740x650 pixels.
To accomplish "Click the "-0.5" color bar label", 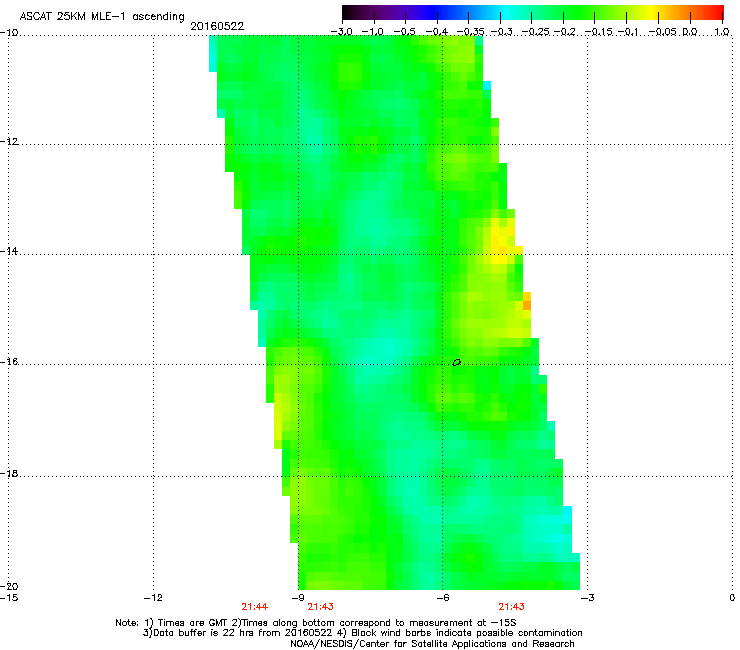I will pos(405,32).
